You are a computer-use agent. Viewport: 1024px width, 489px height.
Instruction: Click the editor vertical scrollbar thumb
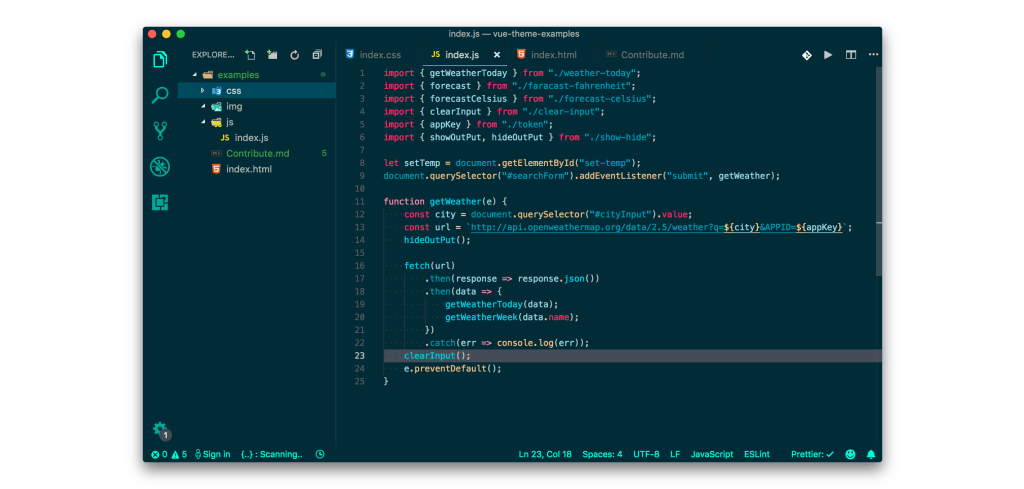pos(879,170)
